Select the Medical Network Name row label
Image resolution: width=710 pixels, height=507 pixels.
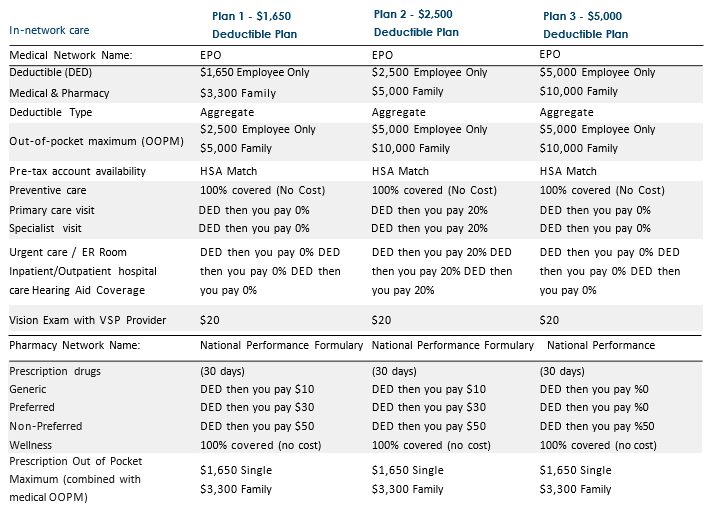pos(70,55)
